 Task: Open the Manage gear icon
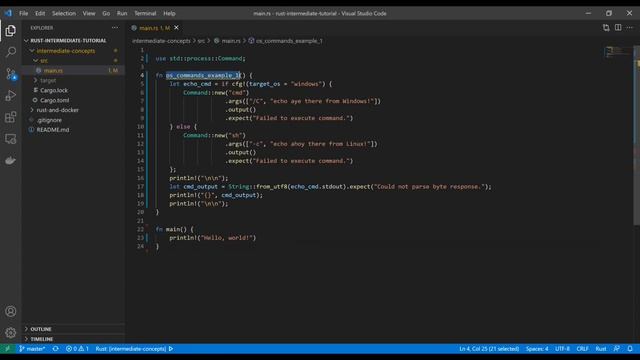(x=11, y=333)
